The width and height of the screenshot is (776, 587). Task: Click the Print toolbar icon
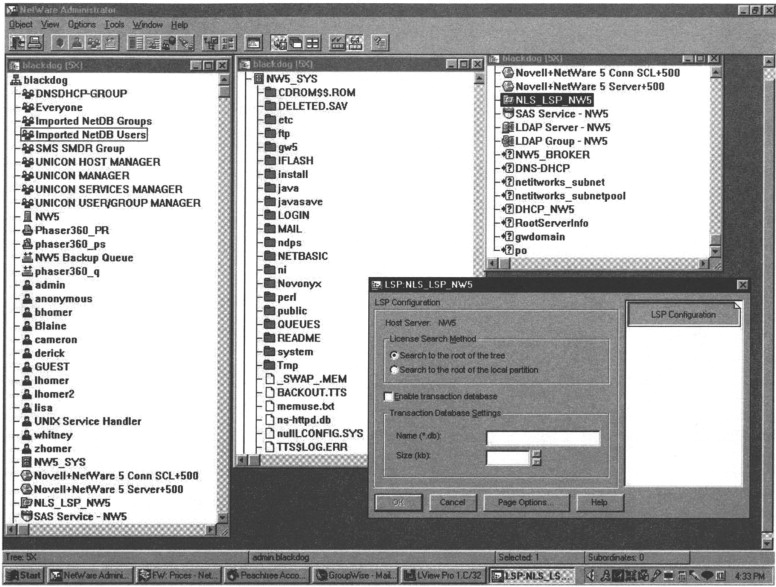(x=35, y=43)
